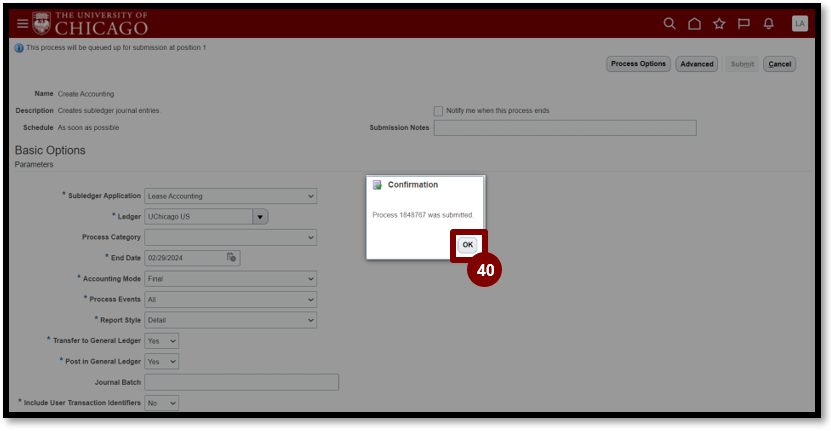Screen dimensions: 831x431
Task: Click the Confirmation dialog title
Action: point(413,184)
